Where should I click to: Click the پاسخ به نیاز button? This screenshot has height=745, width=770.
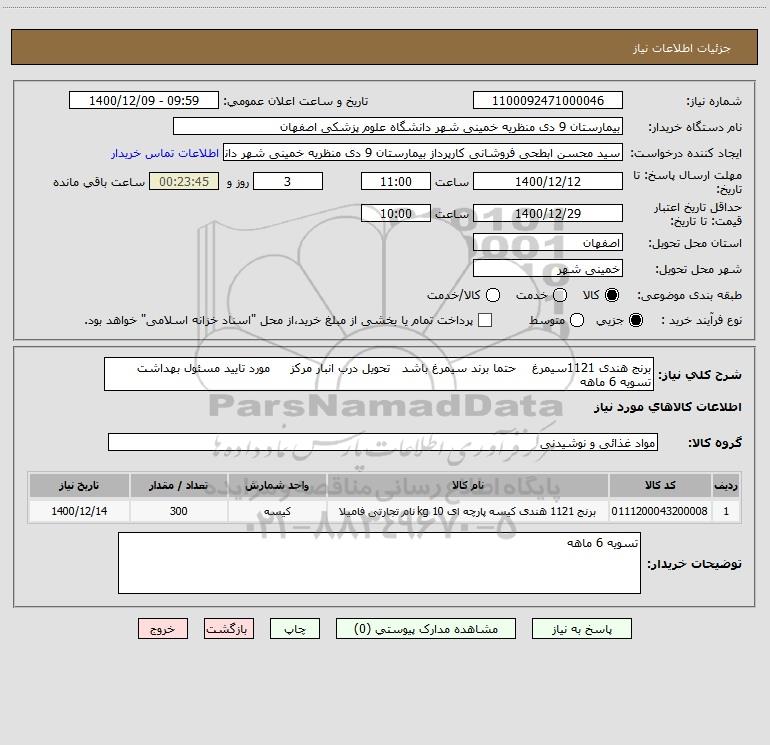tap(582, 629)
